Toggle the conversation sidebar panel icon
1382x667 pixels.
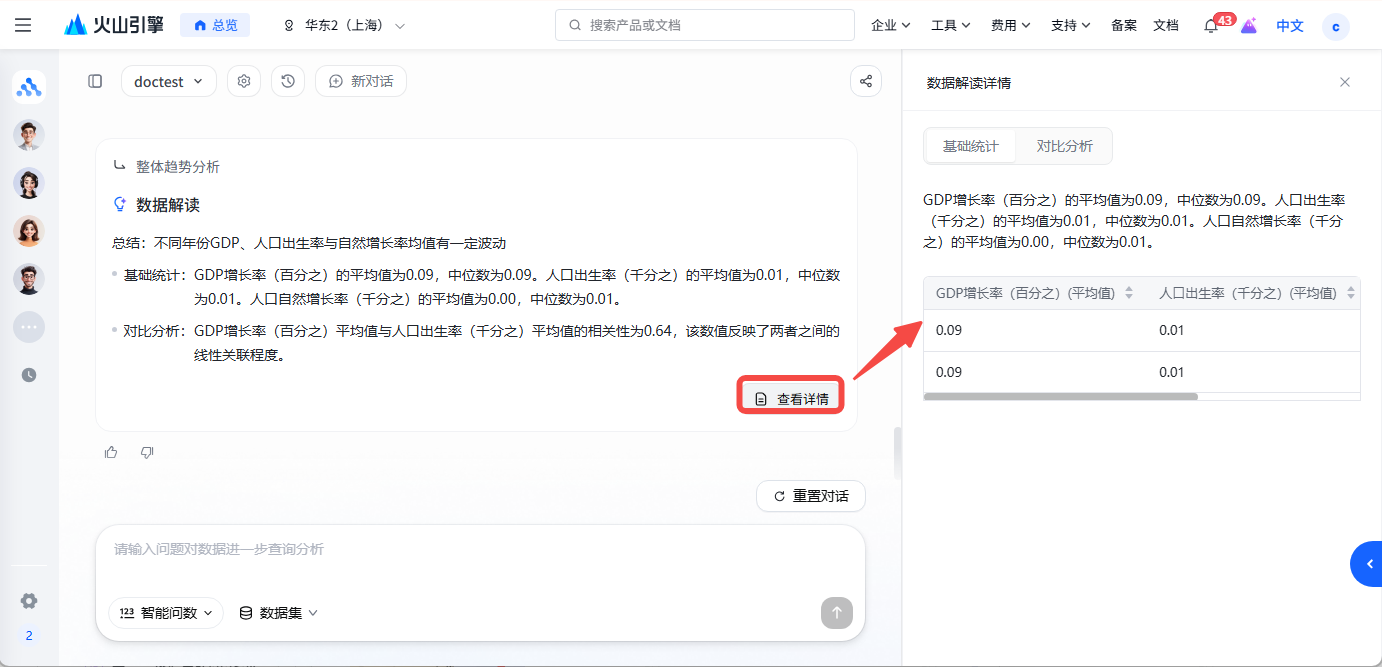point(95,81)
